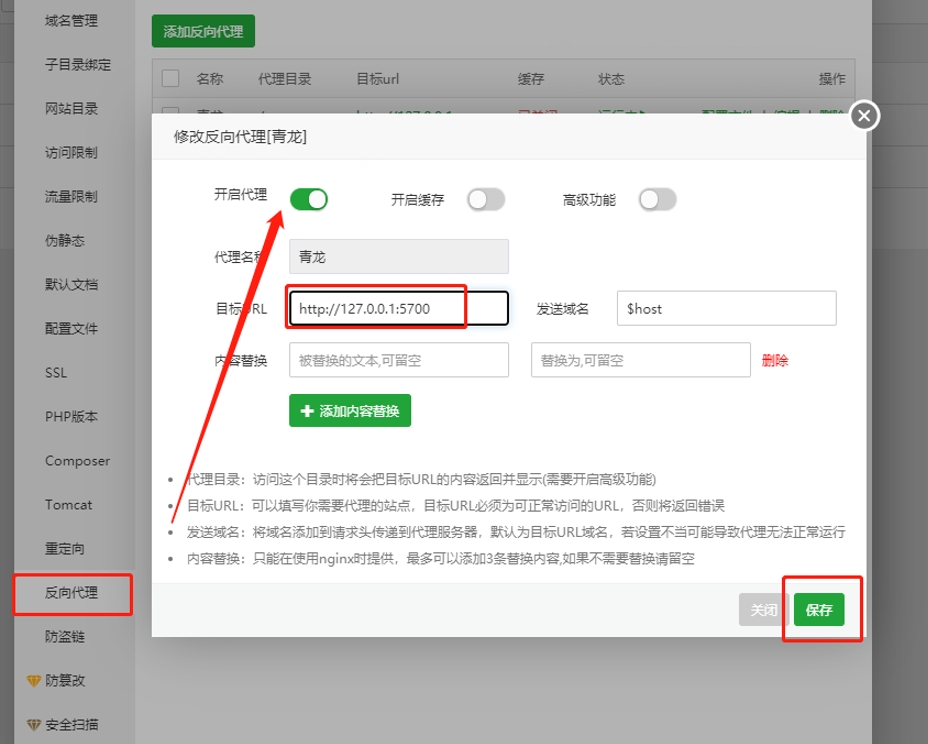
Task: Toggle the 开启代理 switch off
Action: [x=309, y=199]
